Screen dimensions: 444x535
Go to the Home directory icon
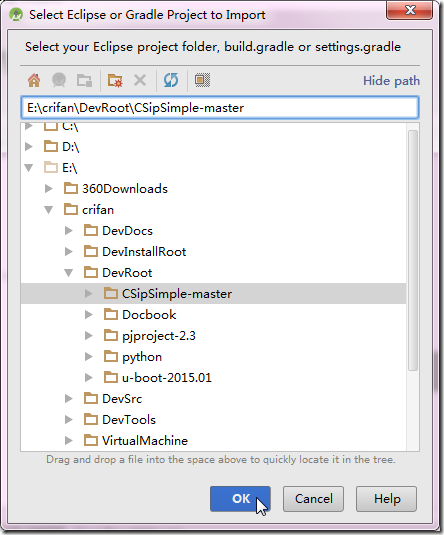(x=34, y=81)
